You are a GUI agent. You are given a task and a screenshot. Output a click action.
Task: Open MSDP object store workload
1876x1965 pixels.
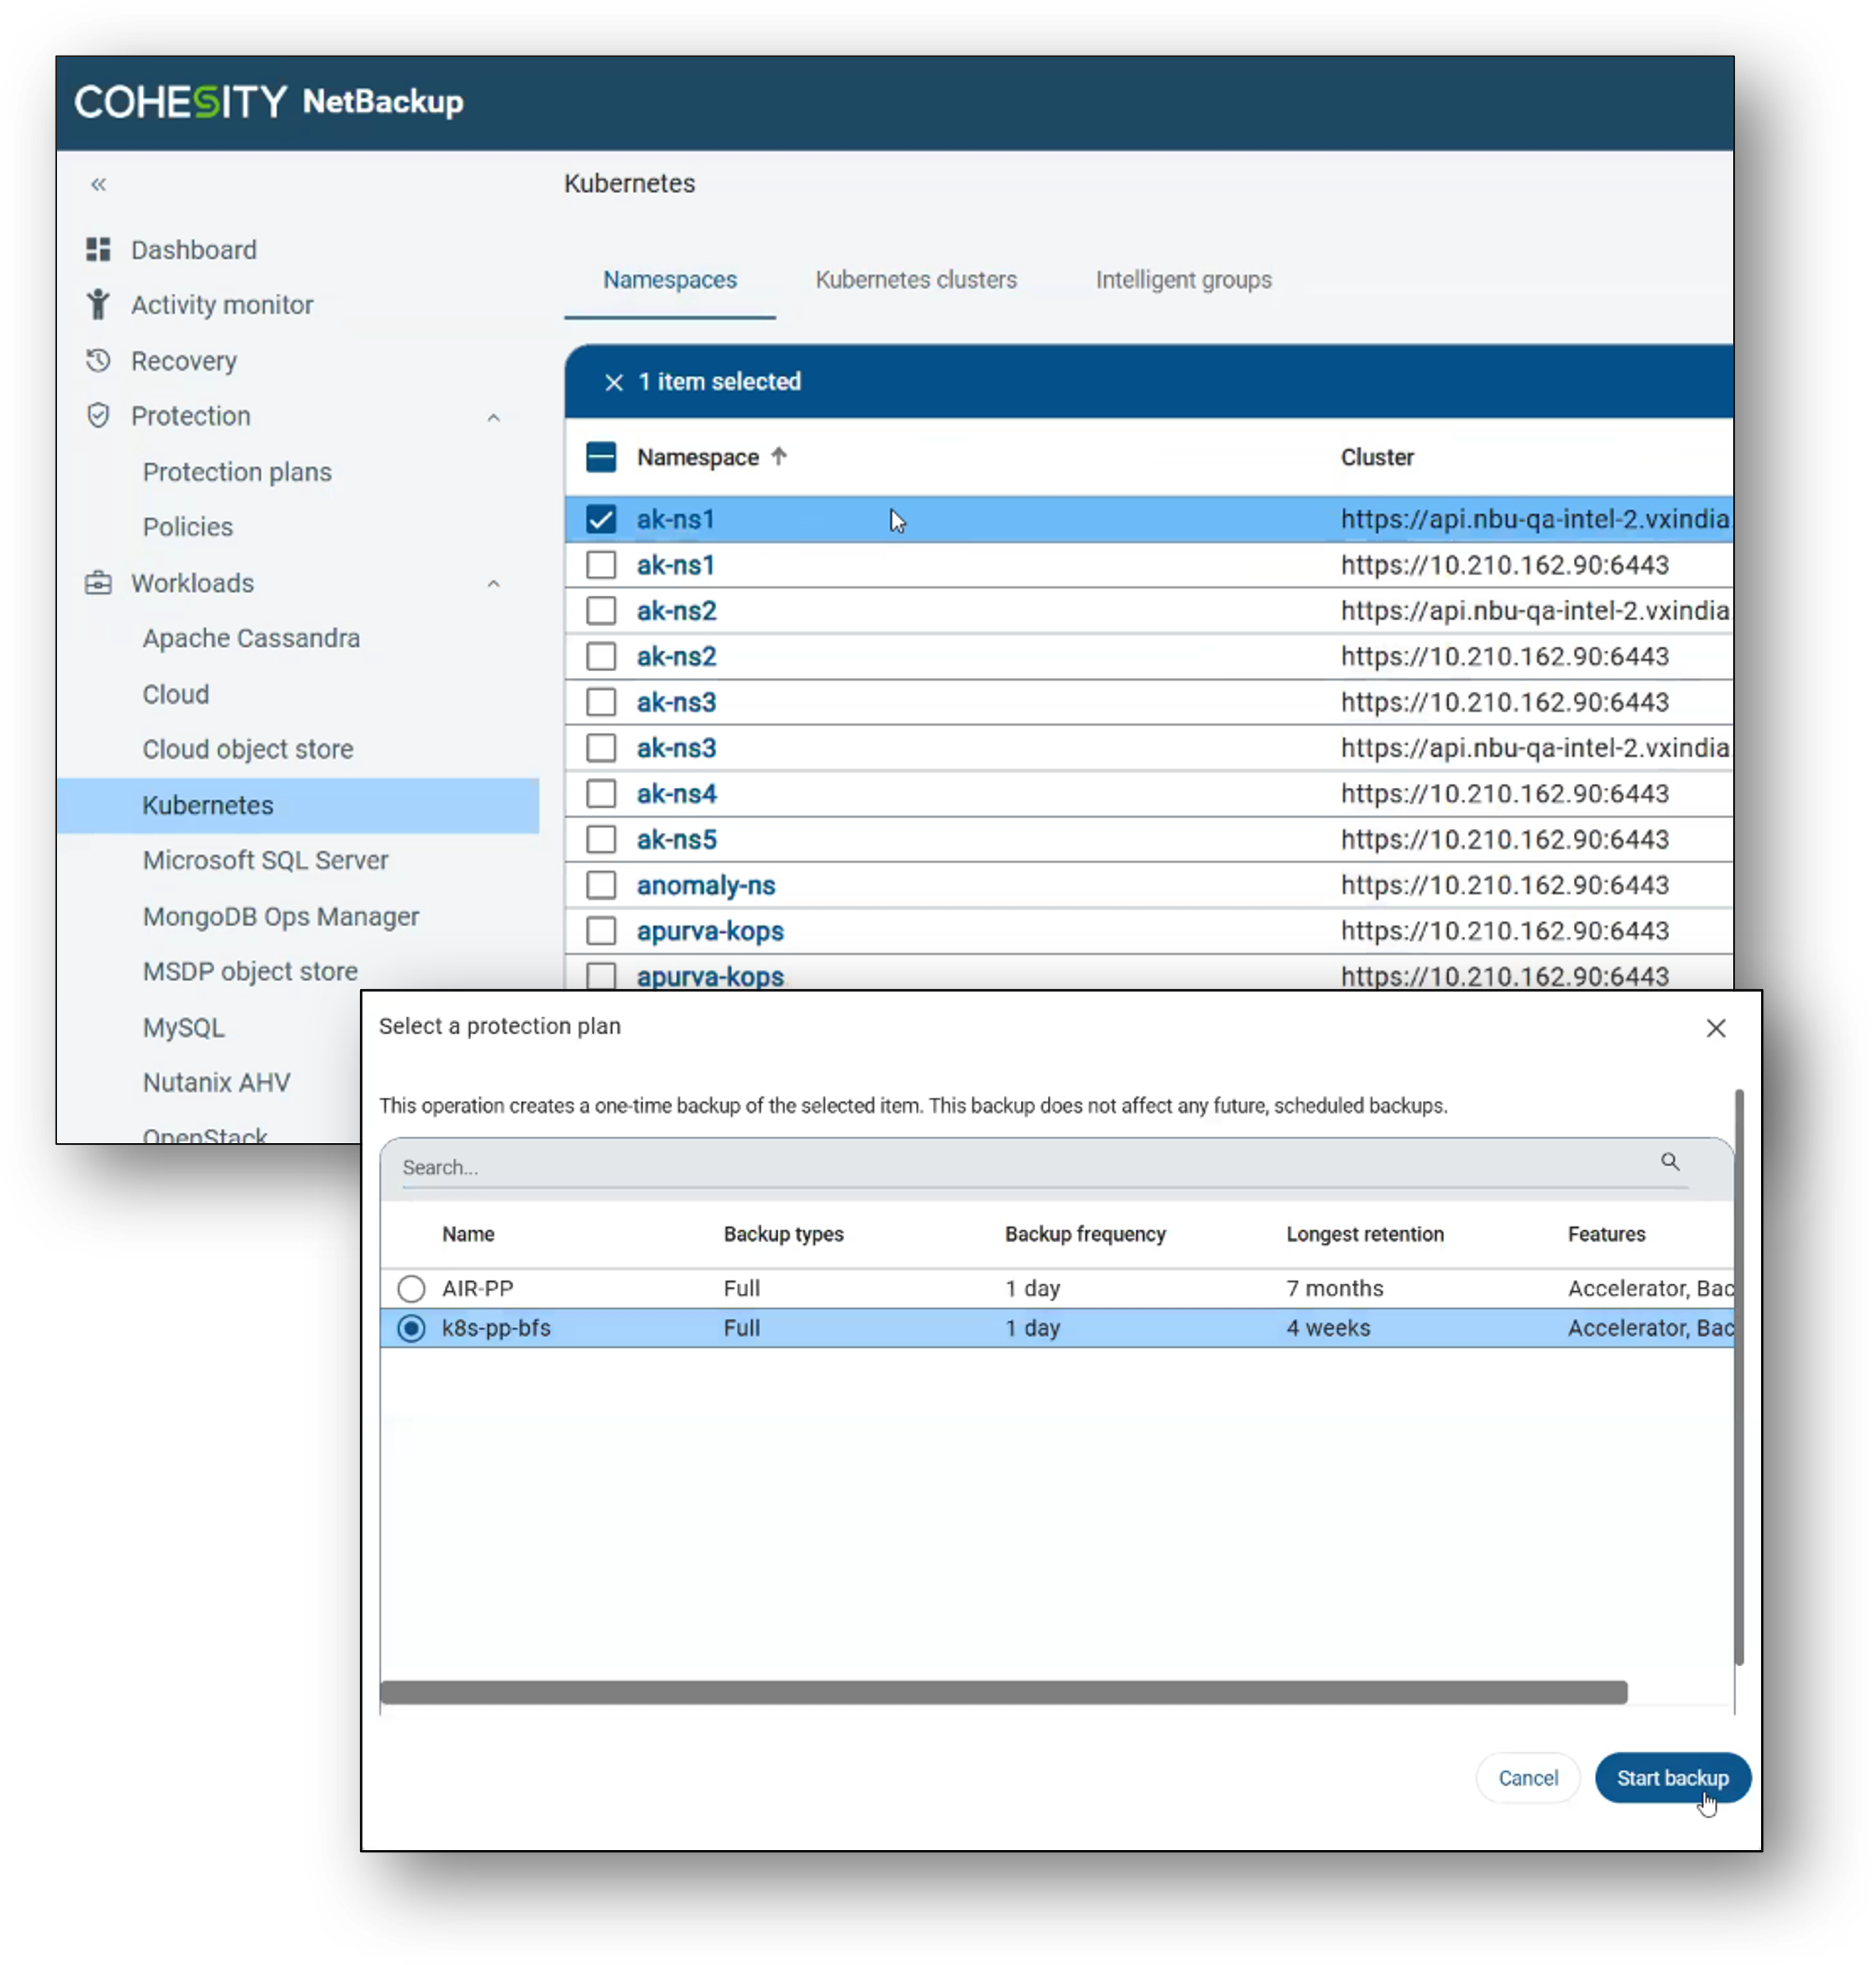(250, 971)
